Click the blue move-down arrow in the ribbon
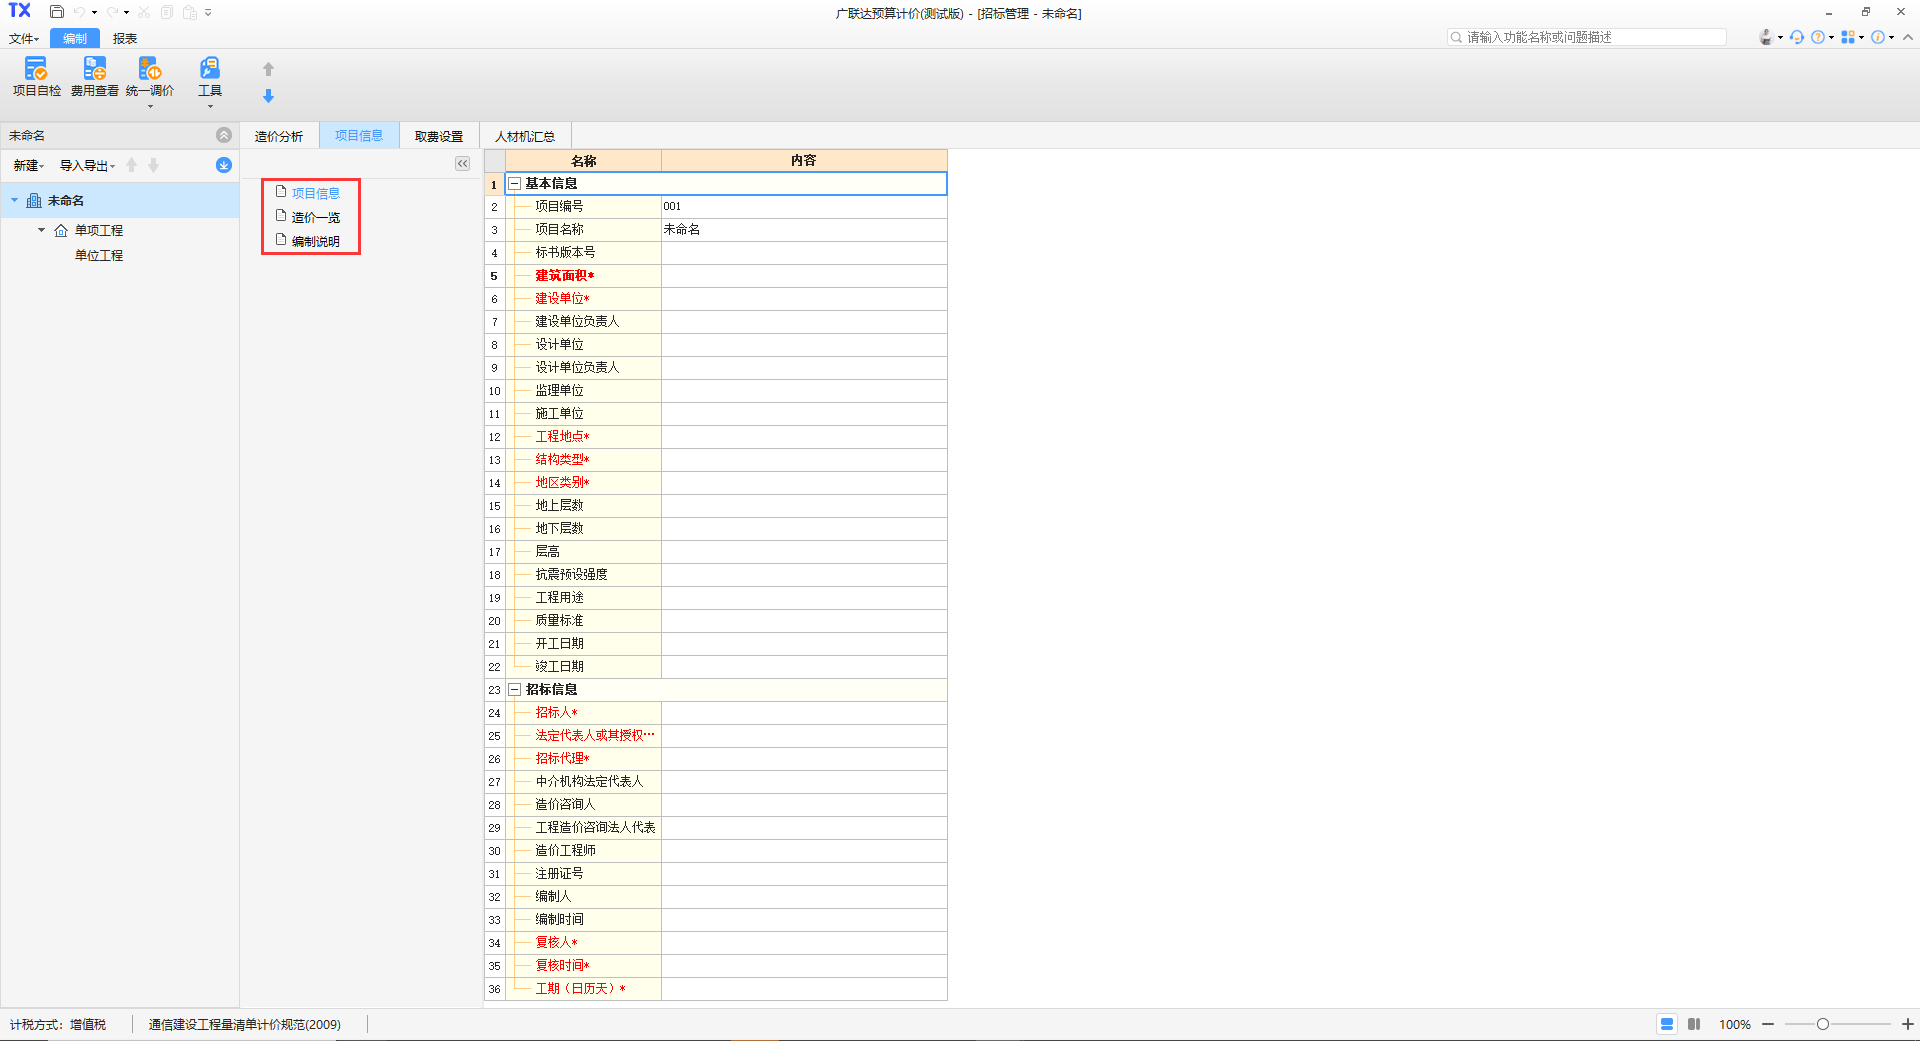 coord(268,96)
